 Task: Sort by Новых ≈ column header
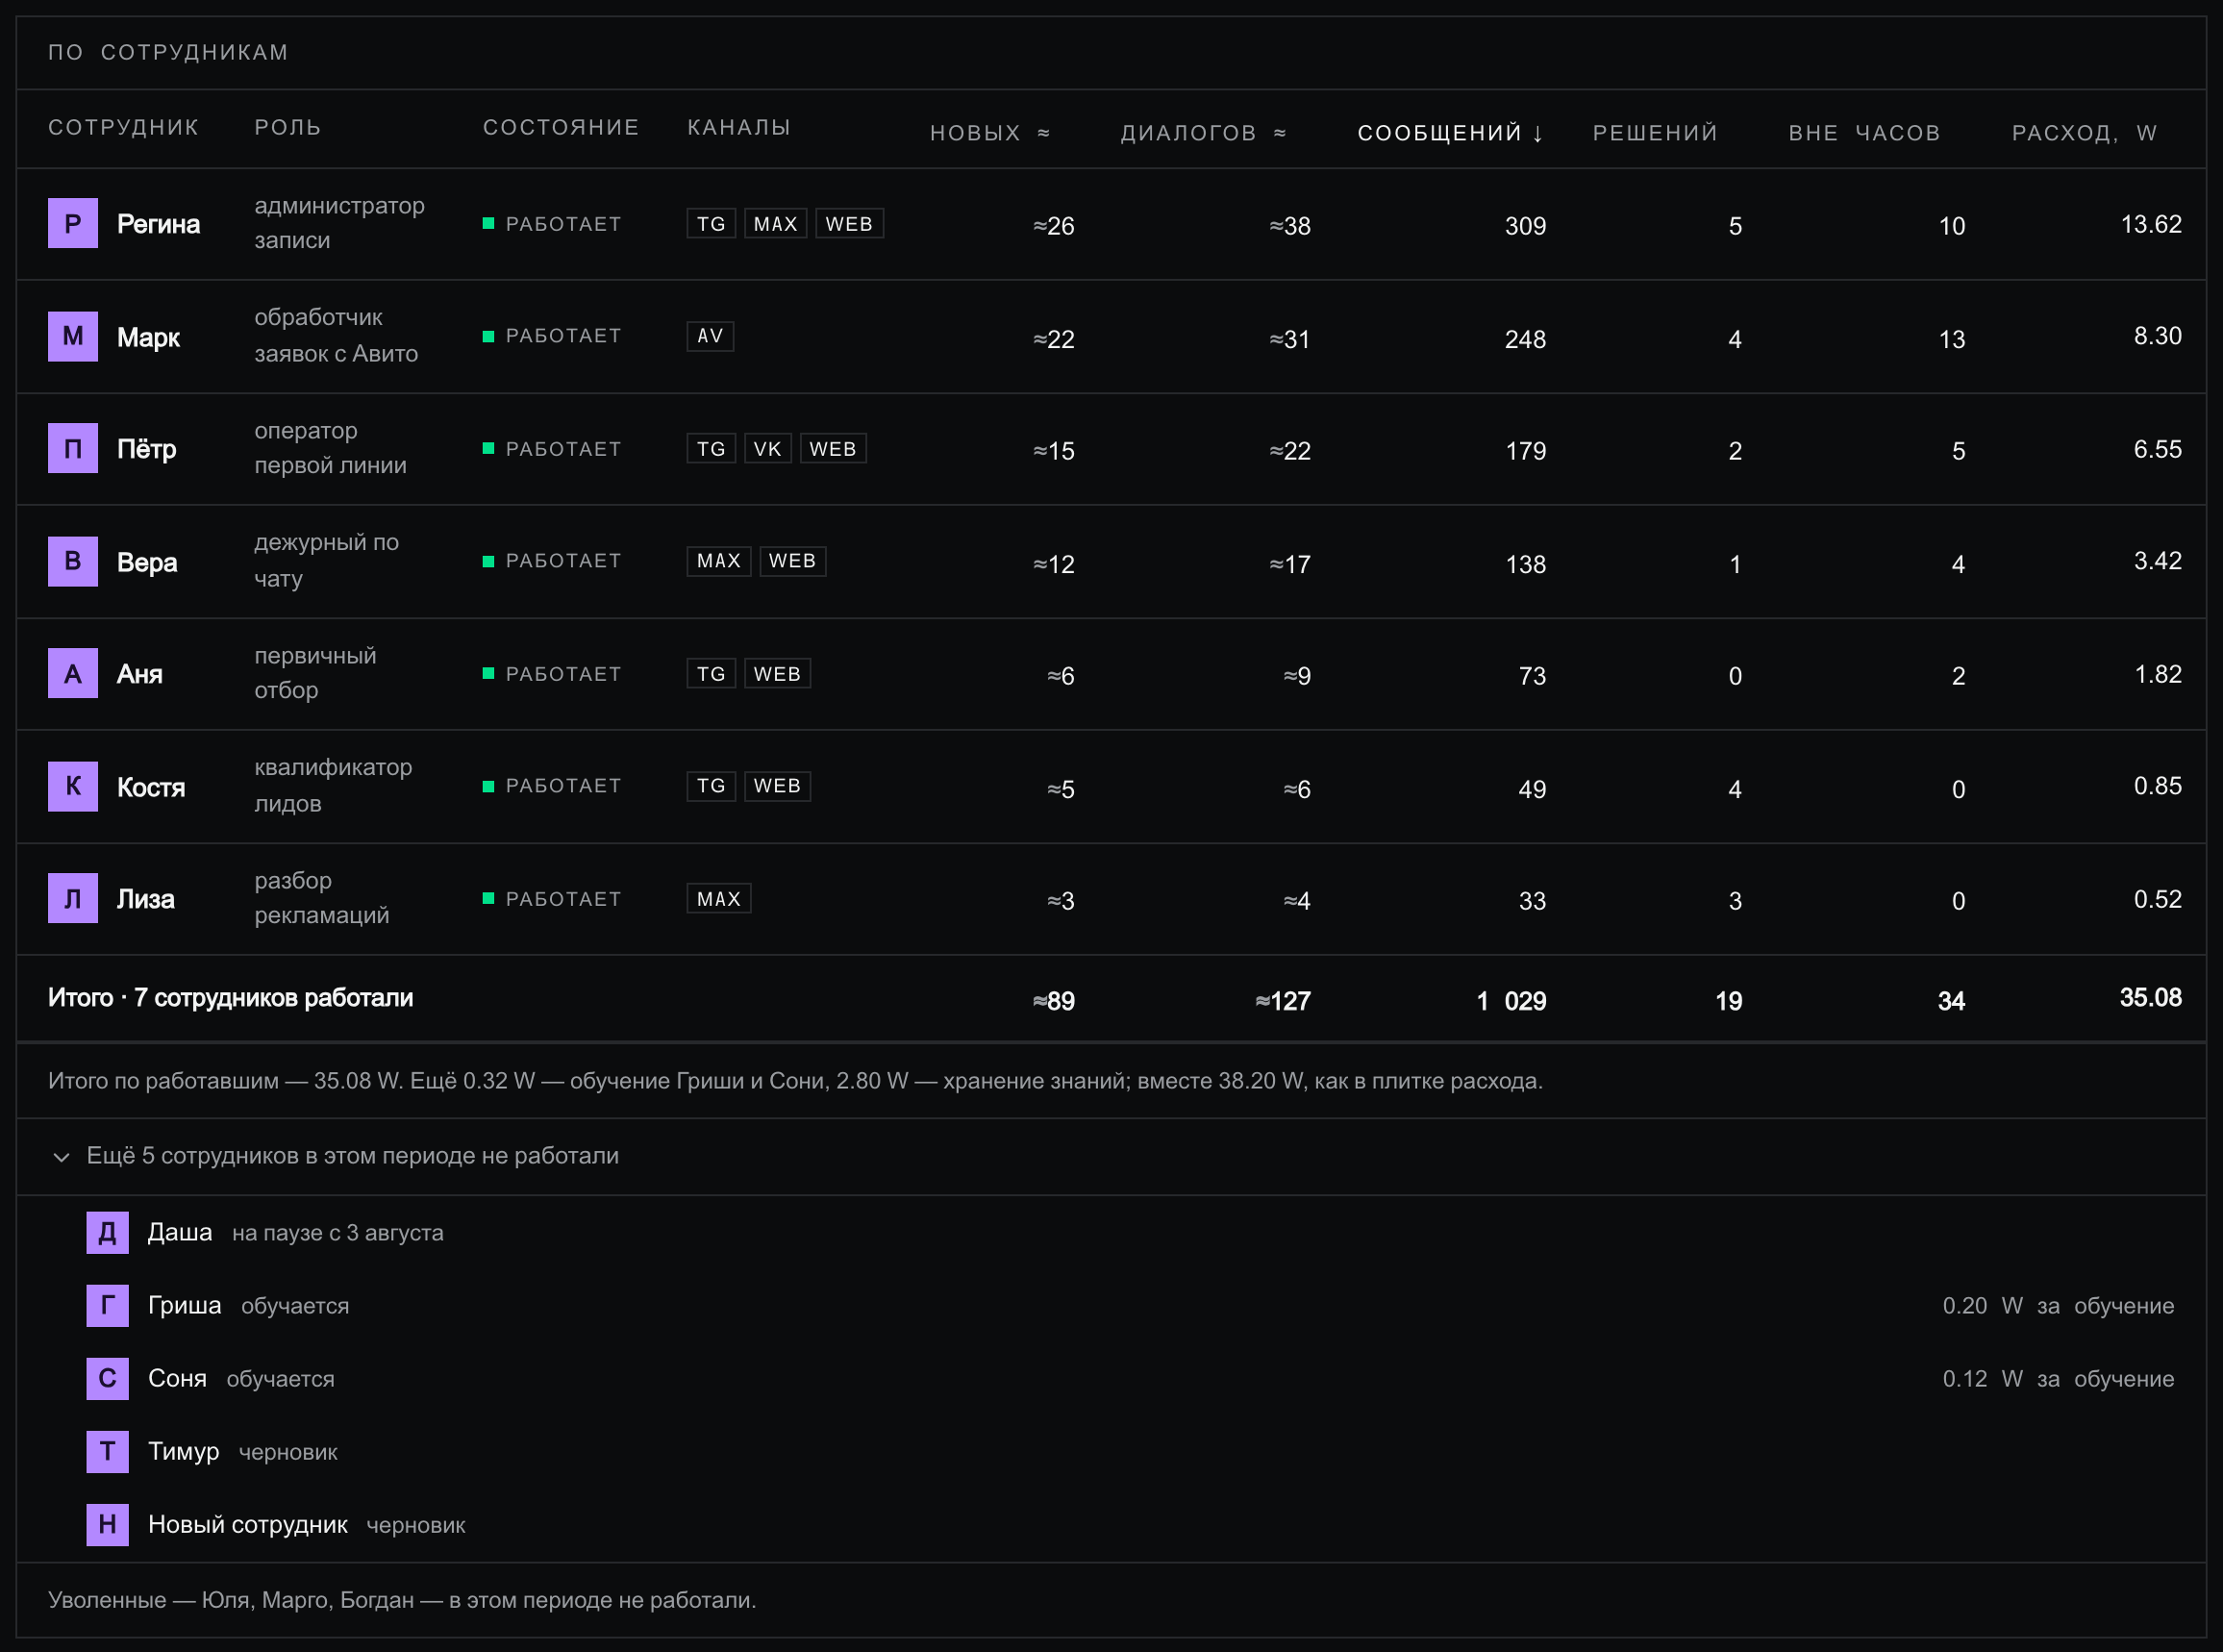point(990,133)
